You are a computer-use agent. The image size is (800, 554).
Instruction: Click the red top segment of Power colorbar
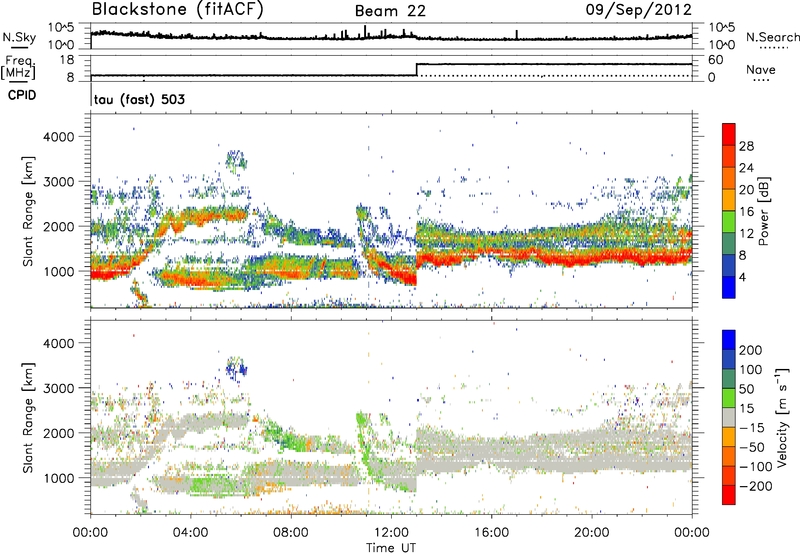[x=729, y=134]
